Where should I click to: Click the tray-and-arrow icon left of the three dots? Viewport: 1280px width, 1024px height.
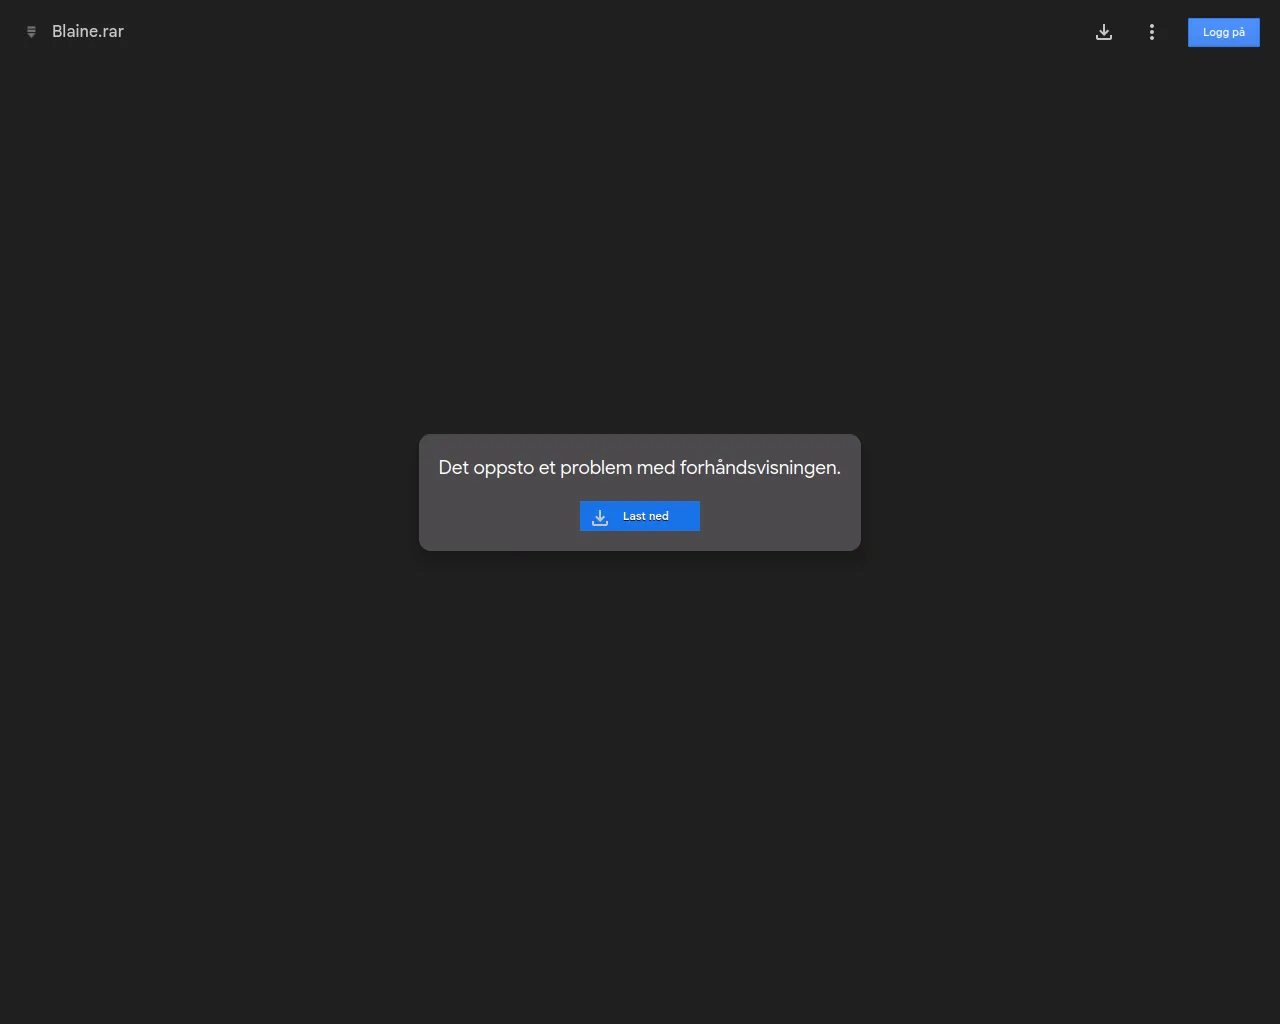(1104, 32)
